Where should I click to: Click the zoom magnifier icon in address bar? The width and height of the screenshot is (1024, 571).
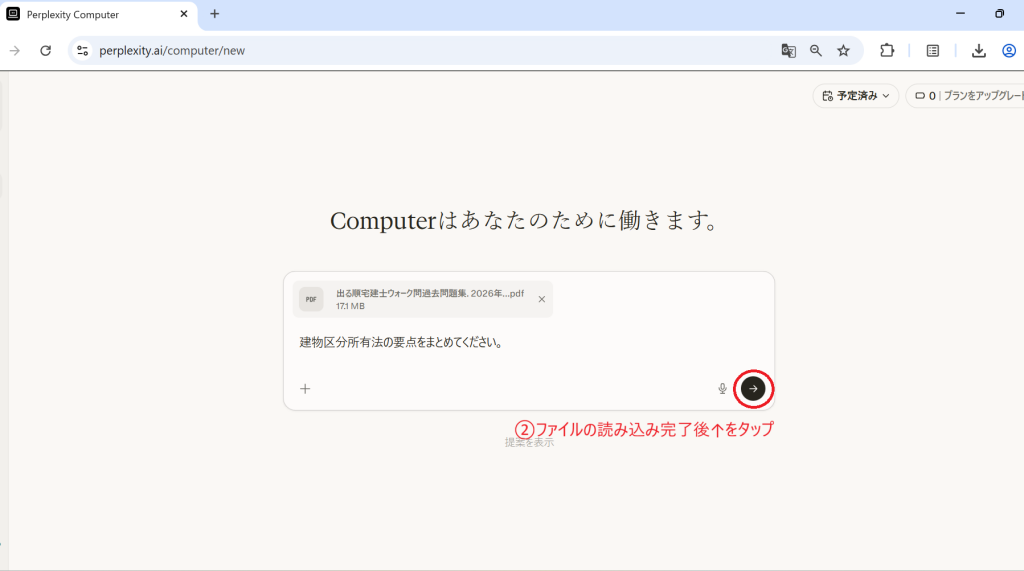[816, 51]
